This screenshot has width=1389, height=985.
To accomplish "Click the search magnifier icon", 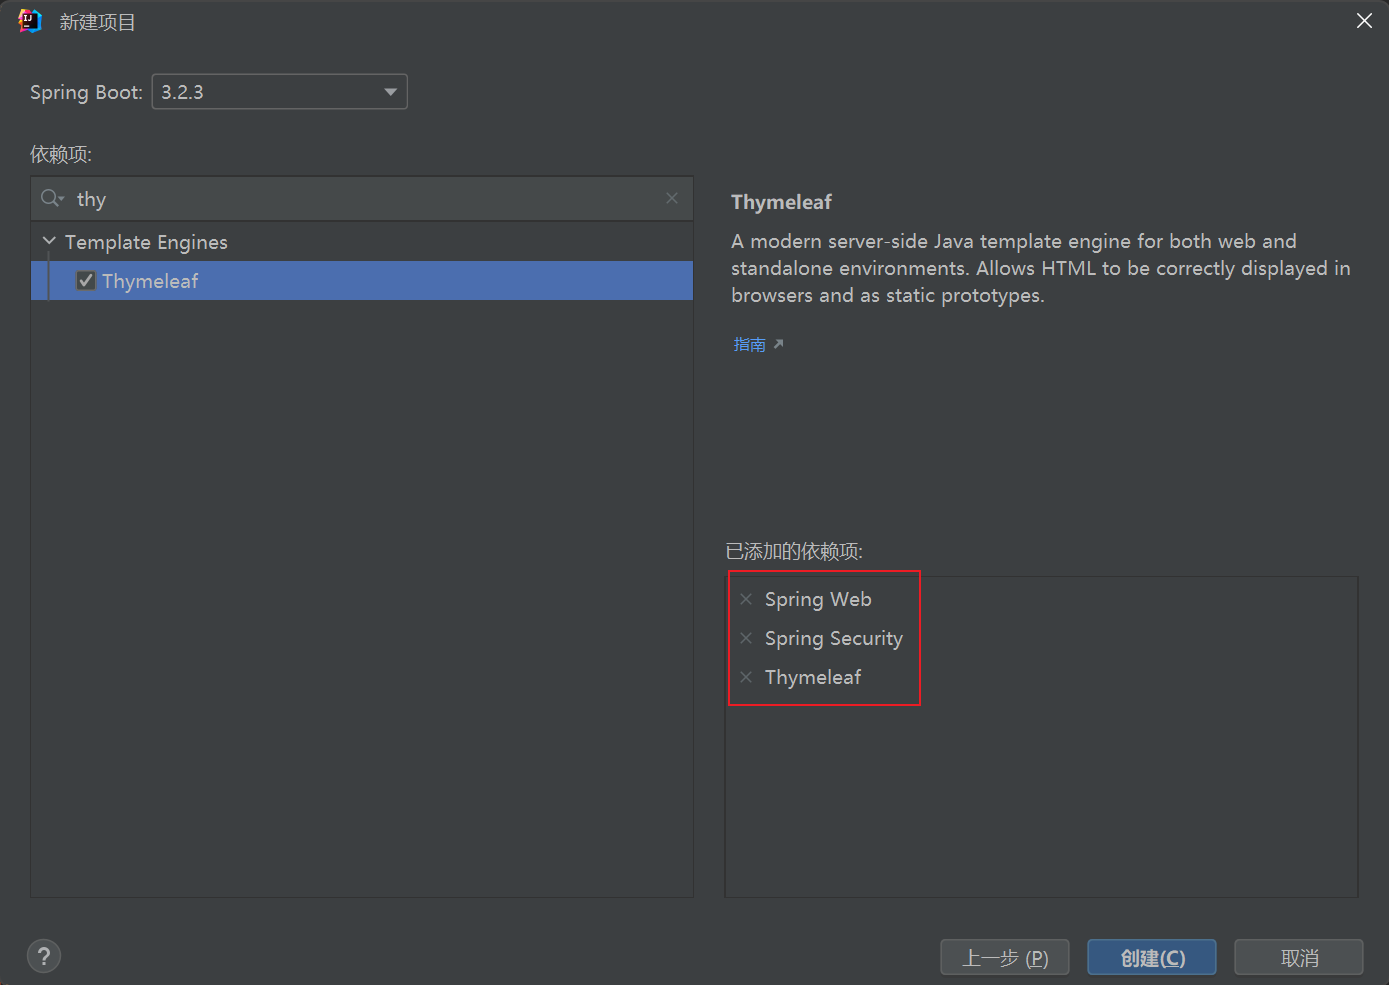I will 52,199.
